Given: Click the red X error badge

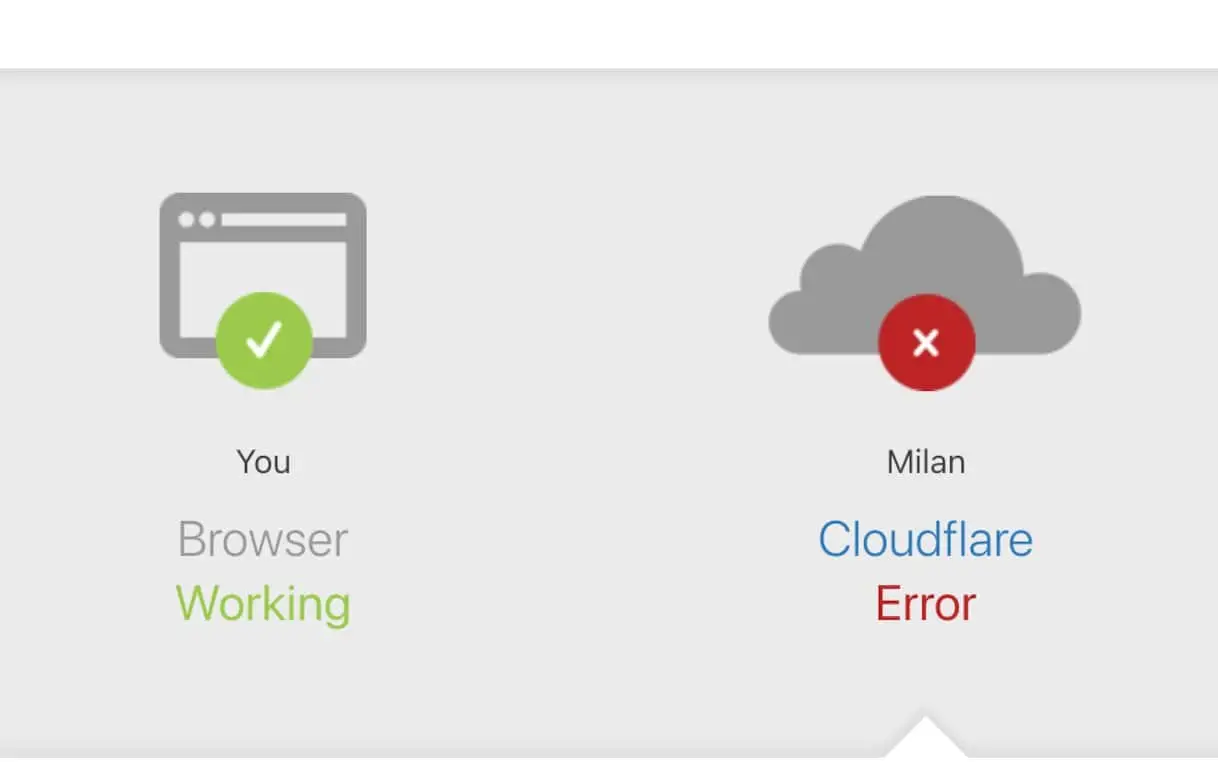Looking at the screenshot, I should tap(926, 342).
